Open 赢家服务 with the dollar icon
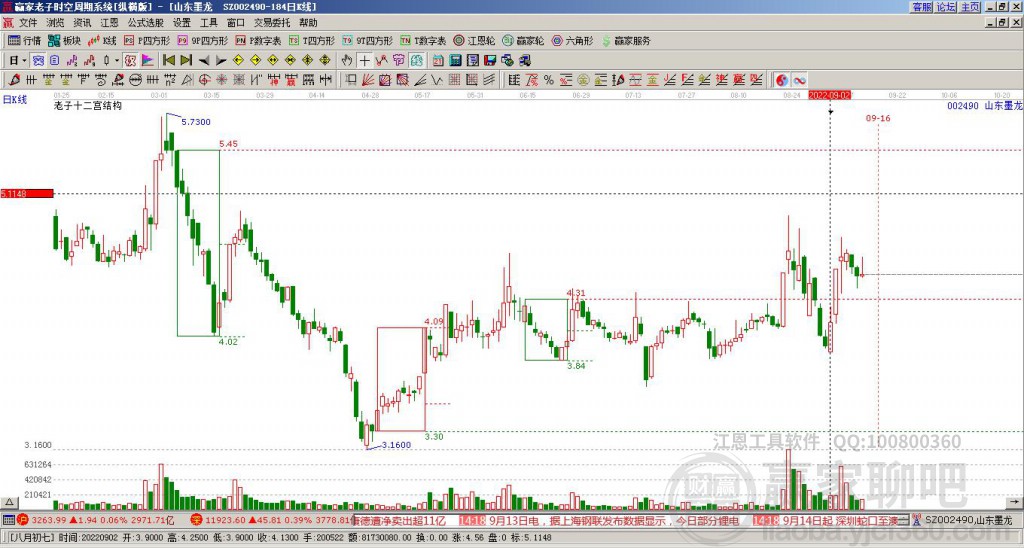Image resolution: width=1024 pixels, height=548 pixels. pos(626,40)
